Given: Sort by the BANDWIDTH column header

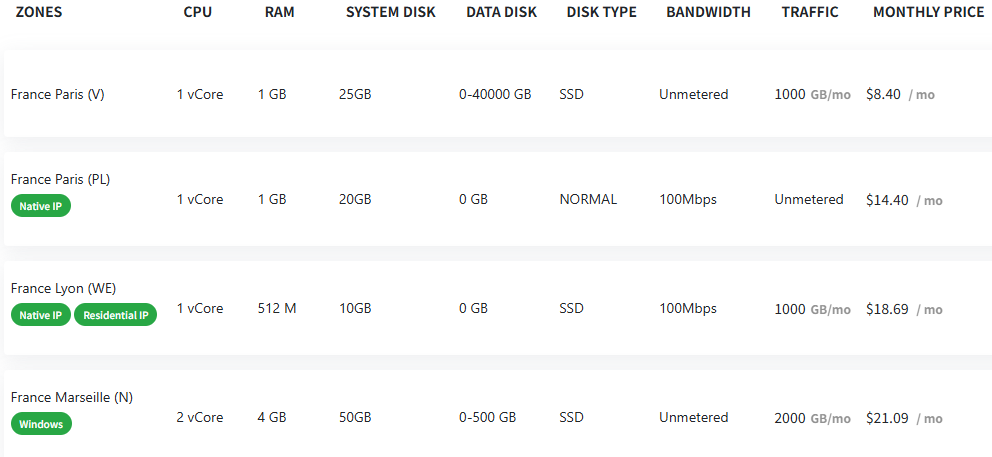Looking at the screenshot, I should tap(709, 12).
